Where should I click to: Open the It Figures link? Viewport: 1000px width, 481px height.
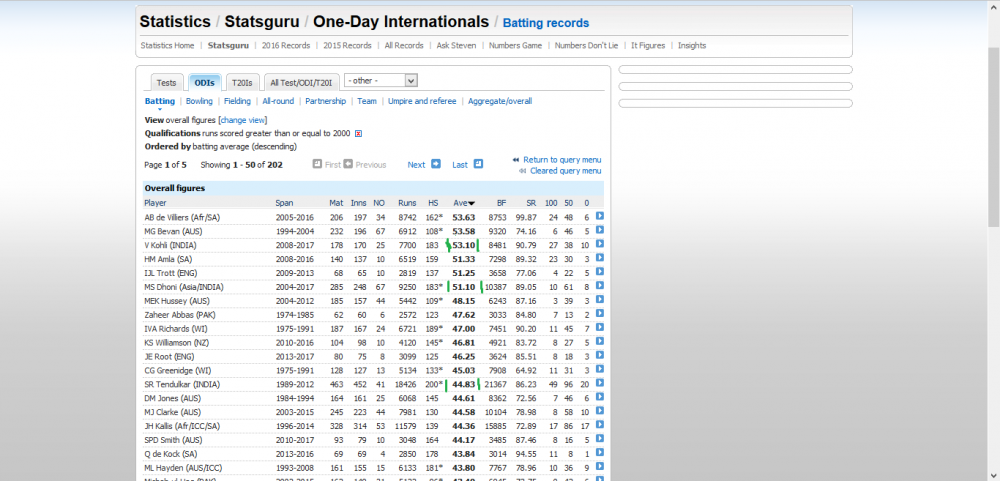coord(648,45)
